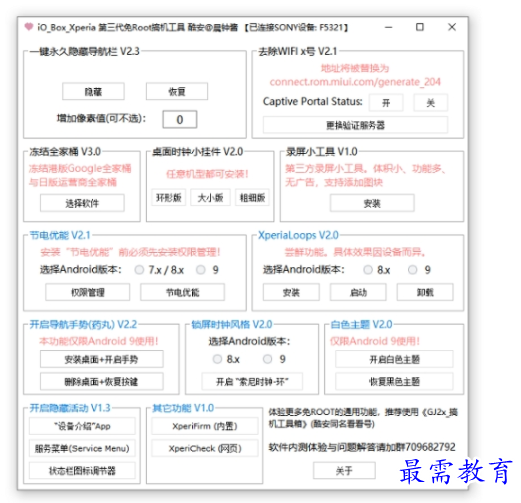Select 8.x radio in 锁屏时钟风格

217,359
